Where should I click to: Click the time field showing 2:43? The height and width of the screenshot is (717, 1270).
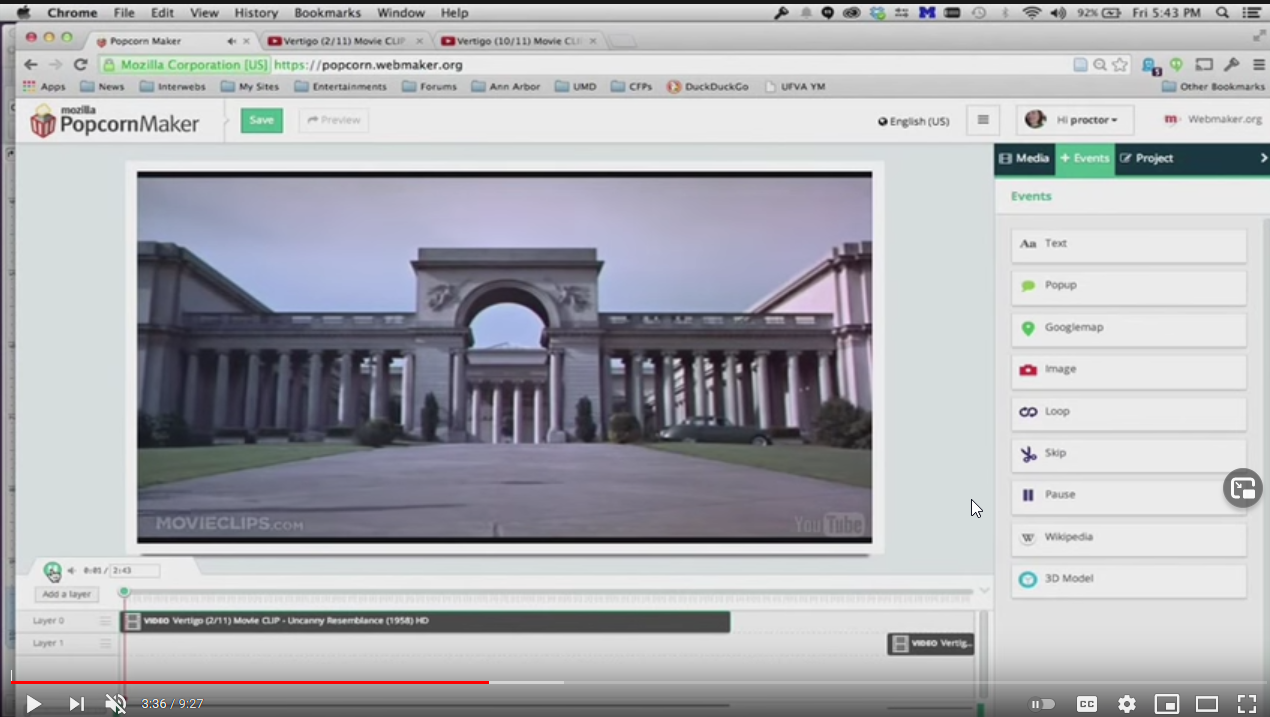135,571
